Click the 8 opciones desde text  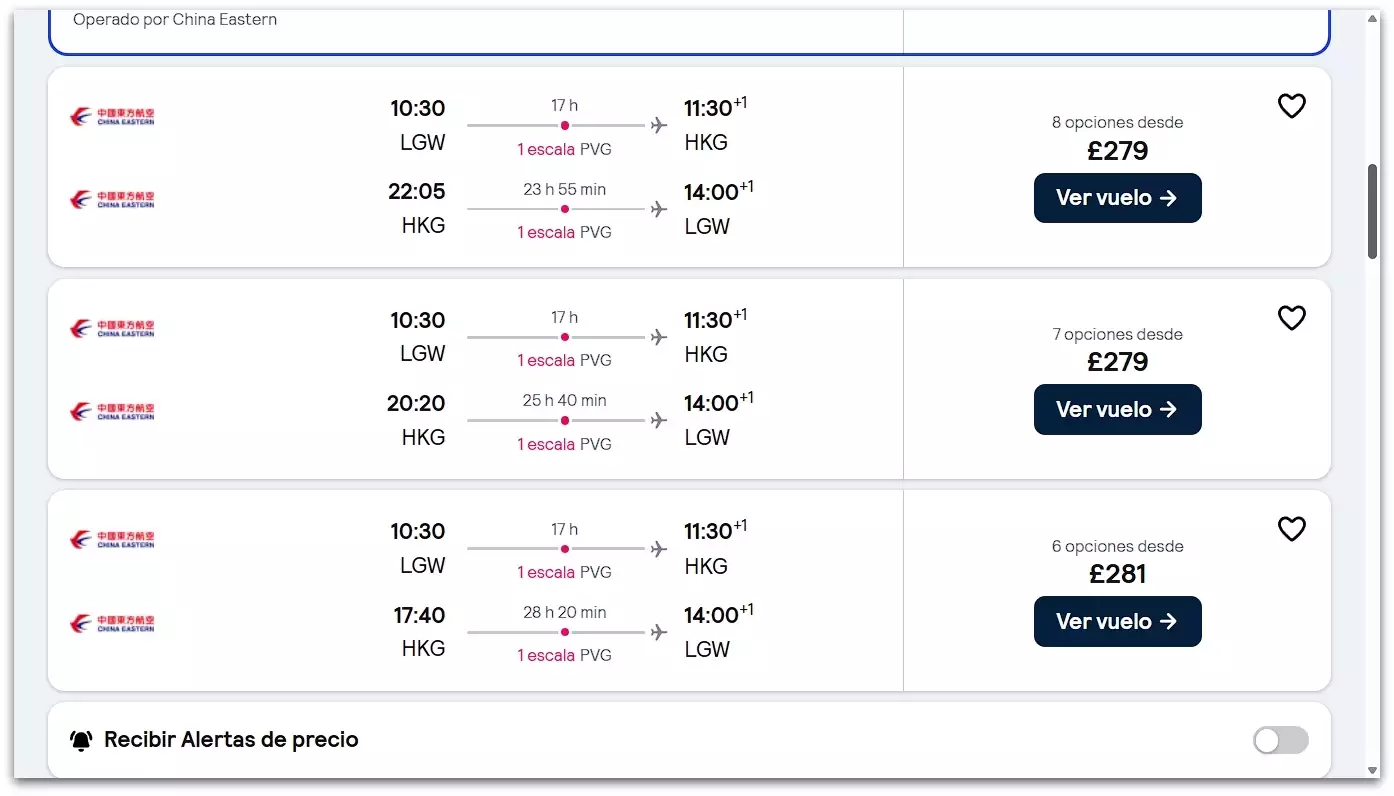point(1117,123)
